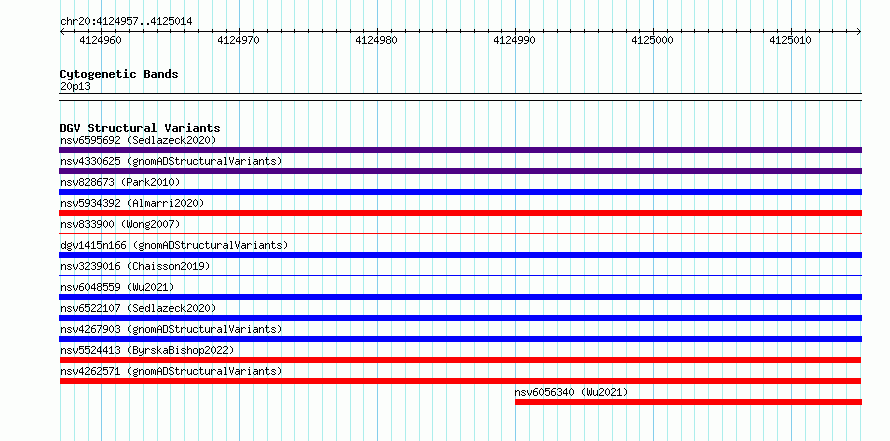
Task: Click the dgv1415n166 (gnomADStructuralVariants) label
Action: click(x=174, y=245)
